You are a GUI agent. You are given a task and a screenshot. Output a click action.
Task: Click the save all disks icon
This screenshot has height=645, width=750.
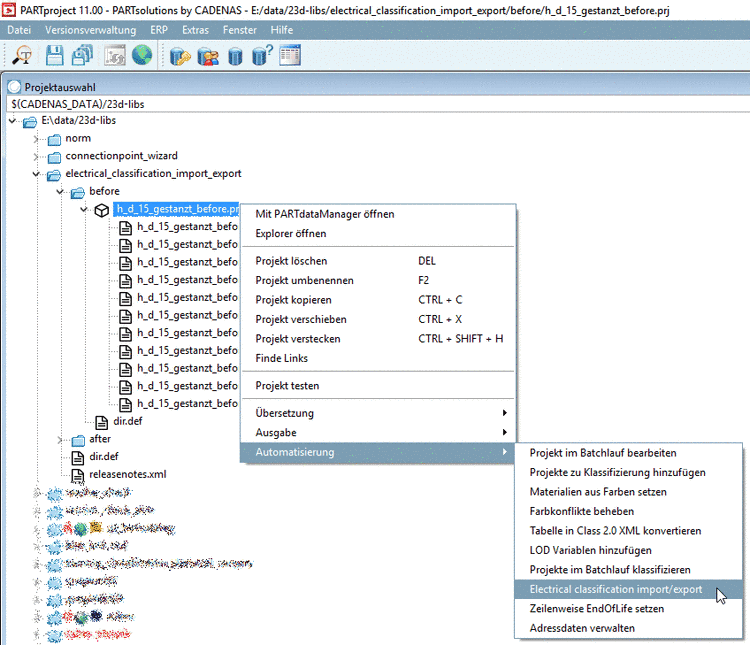coord(82,56)
